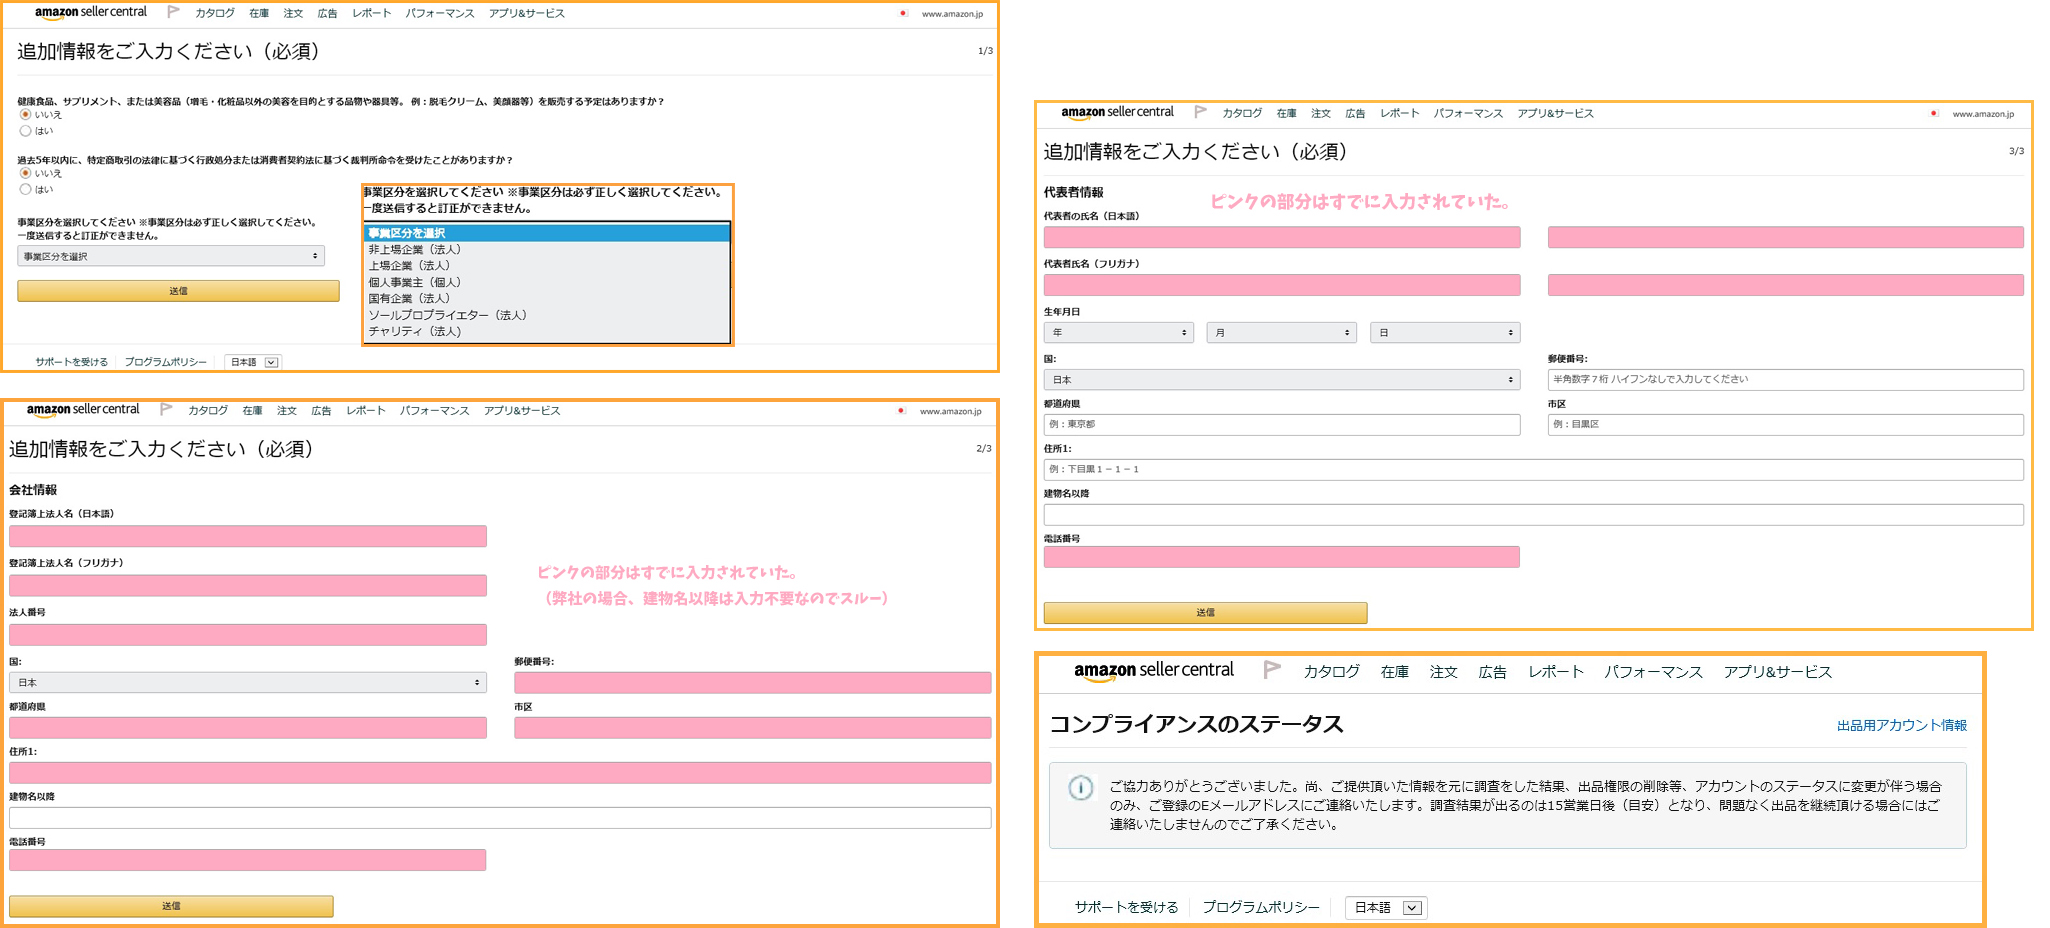Select はい for the administrative penalty question
Viewport: 2050px width, 928px height.
25,189
